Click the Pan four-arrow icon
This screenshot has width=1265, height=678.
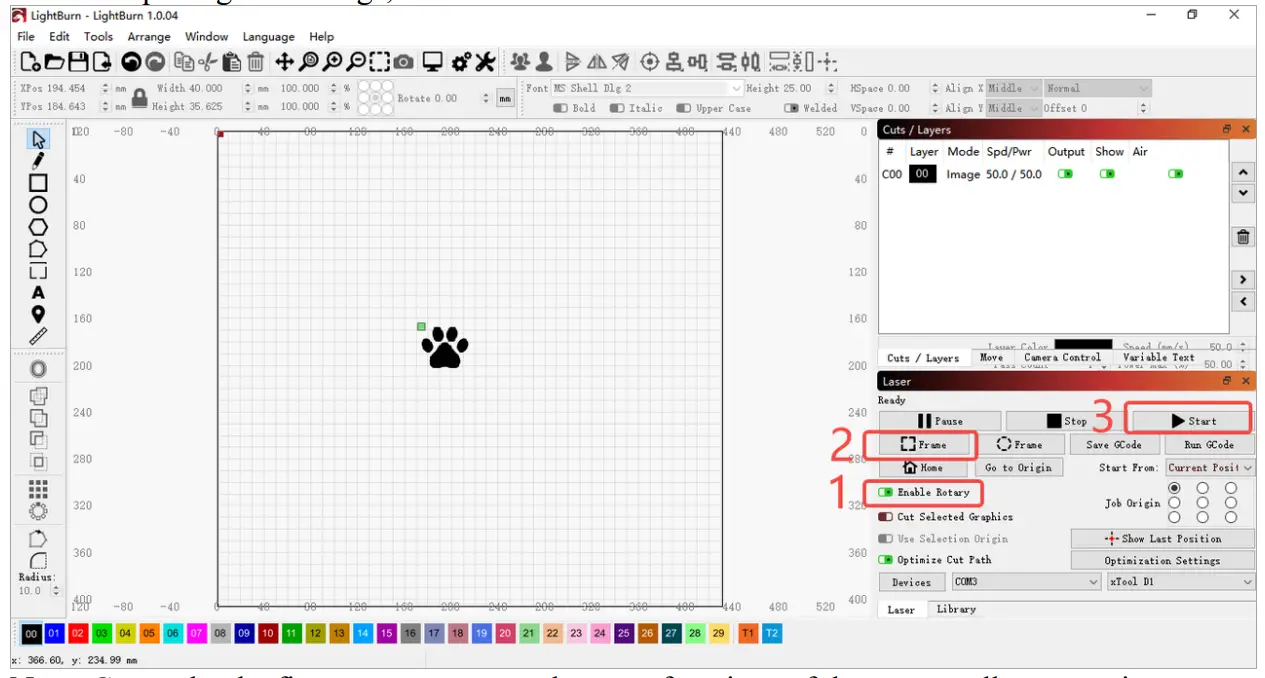285,62
